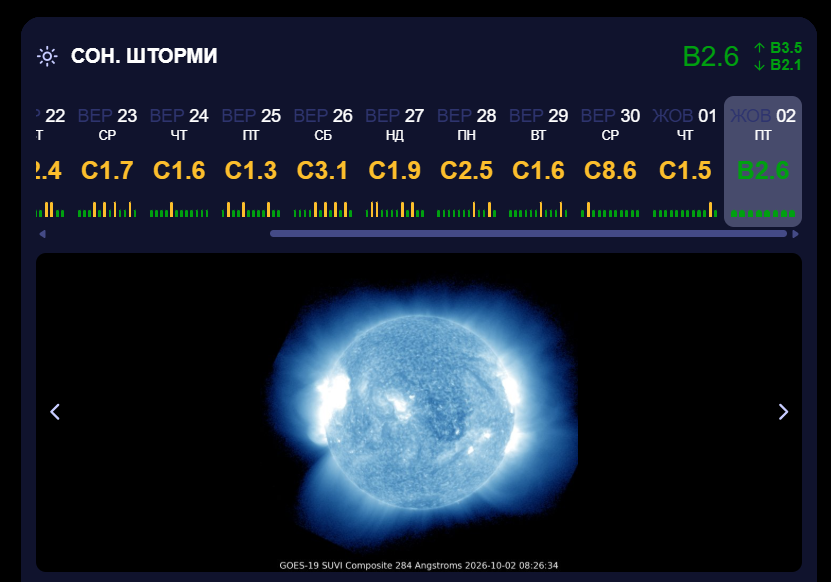Click the large B2.6 current value in header
Viewport: 831px width, 582px height.
(x=711, y=56)
